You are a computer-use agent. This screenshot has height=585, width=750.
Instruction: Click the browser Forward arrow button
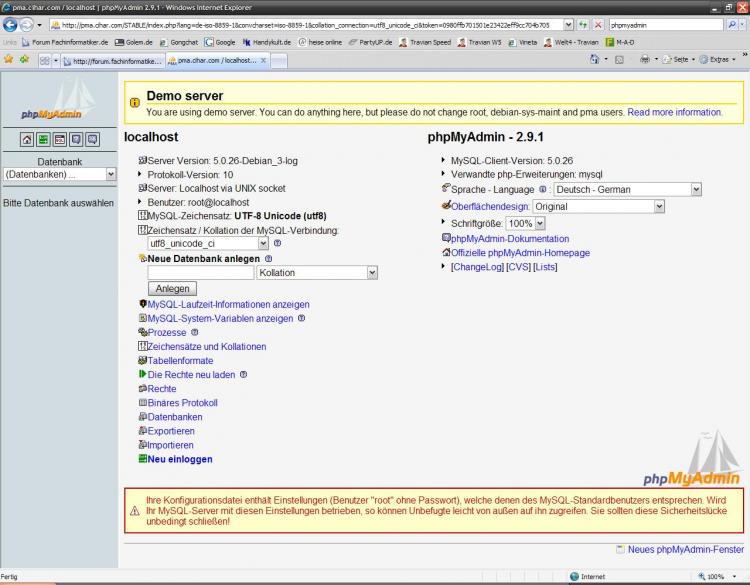tap(27, 24)
